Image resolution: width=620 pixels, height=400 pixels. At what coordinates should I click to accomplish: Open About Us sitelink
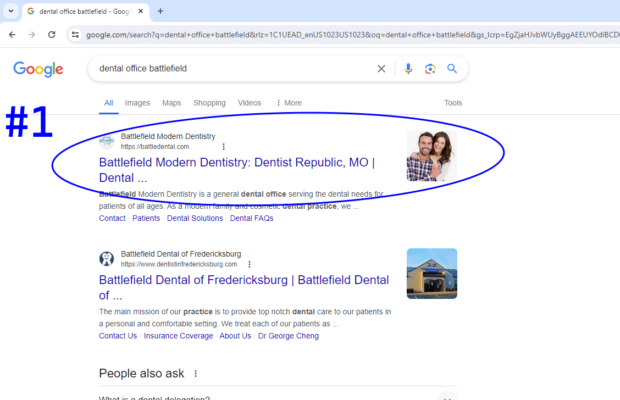(x=235, y=336)
